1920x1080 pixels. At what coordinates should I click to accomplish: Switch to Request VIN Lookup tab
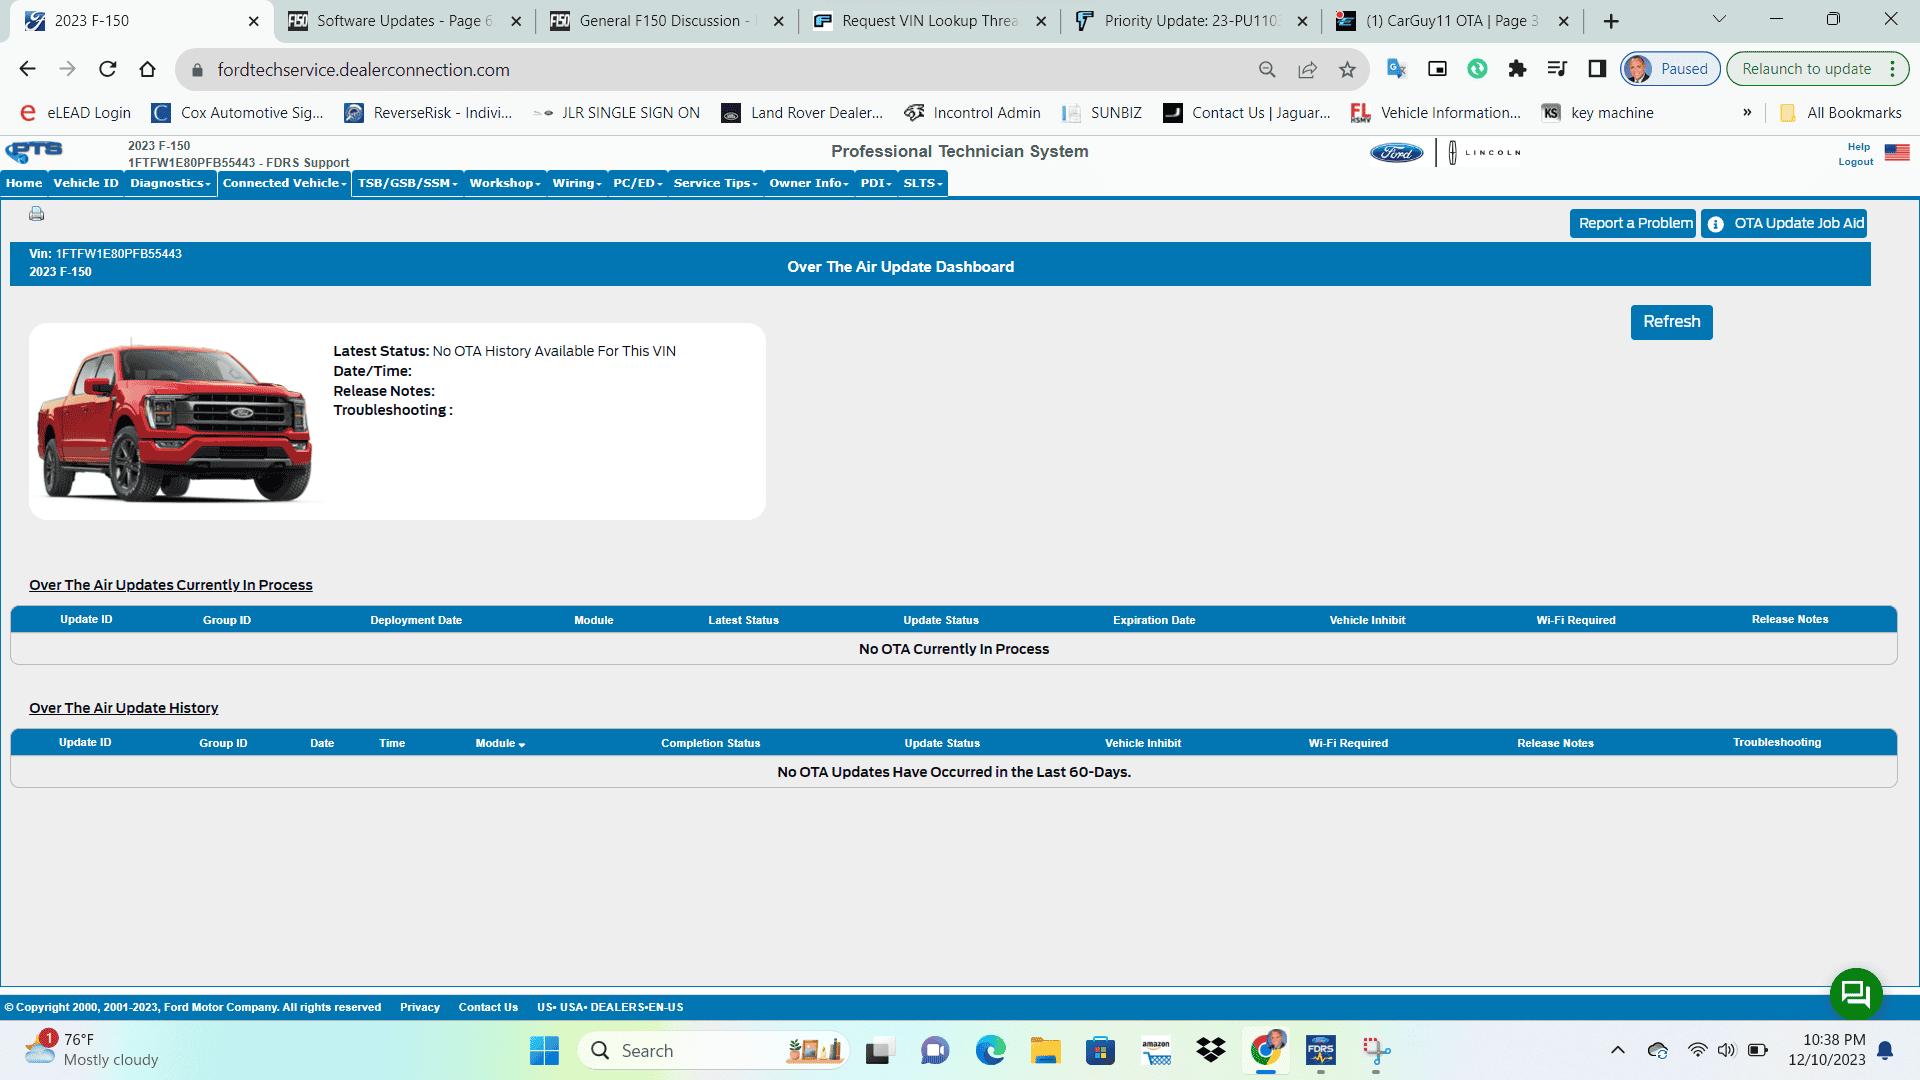tap(929, 20)
